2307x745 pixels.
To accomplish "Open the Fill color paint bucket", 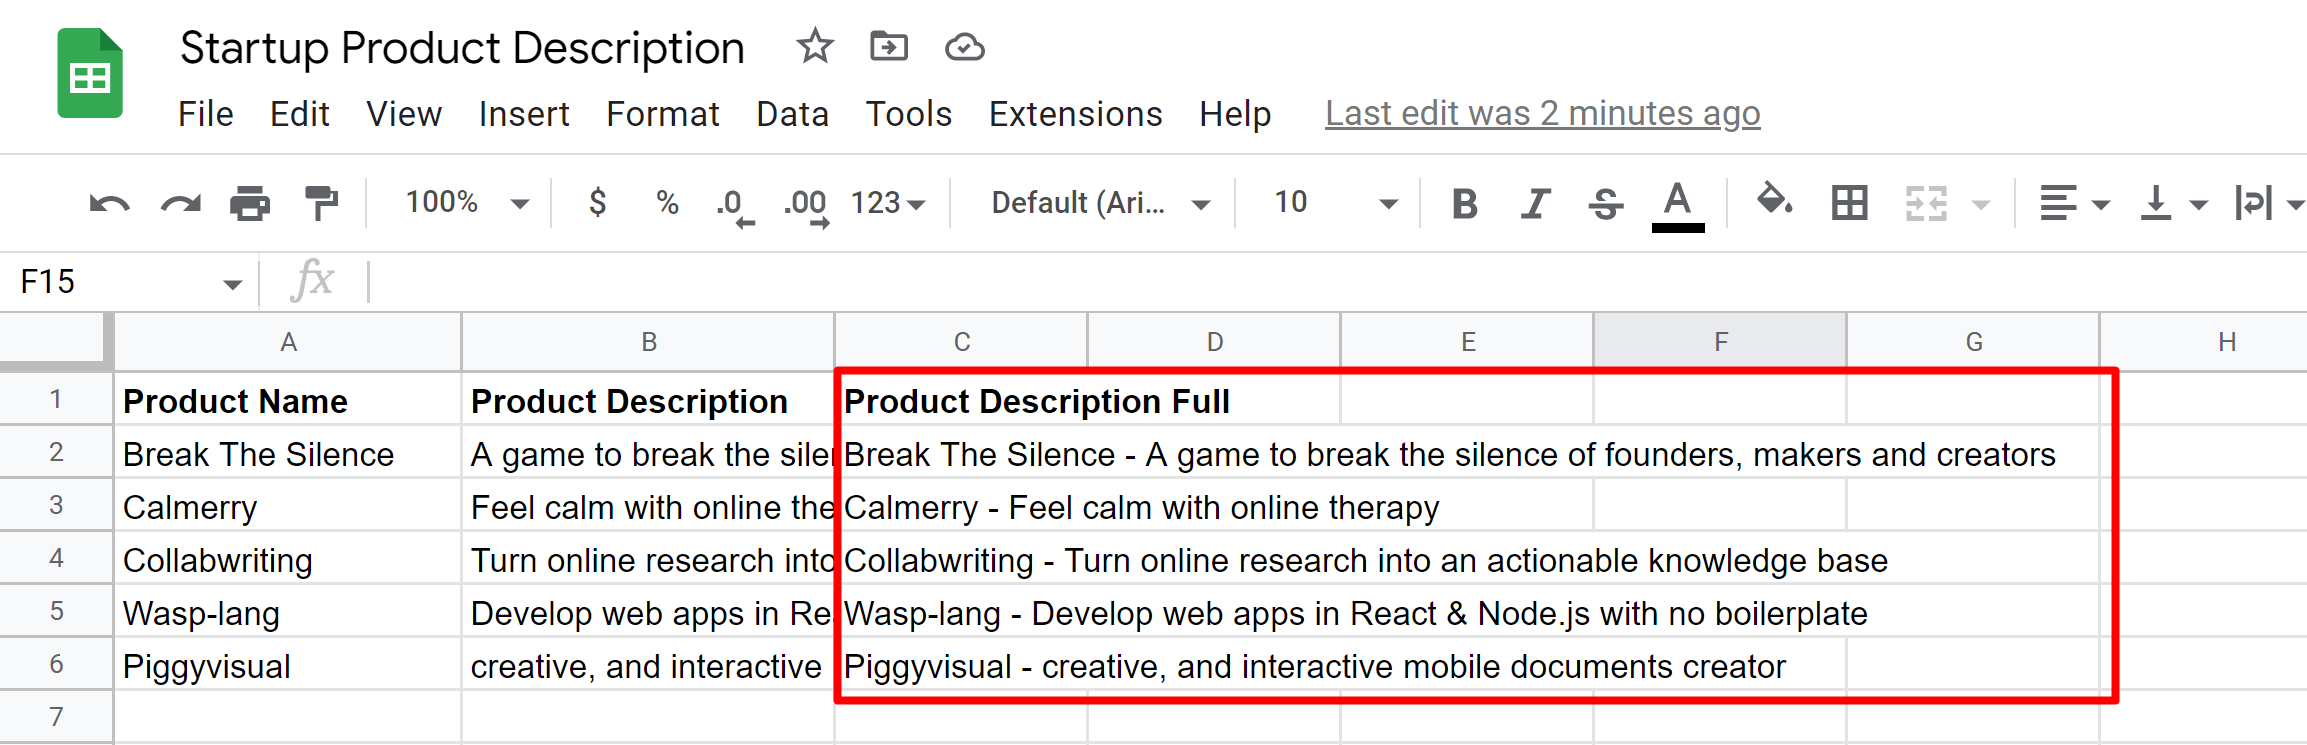I will point(1773,202).
